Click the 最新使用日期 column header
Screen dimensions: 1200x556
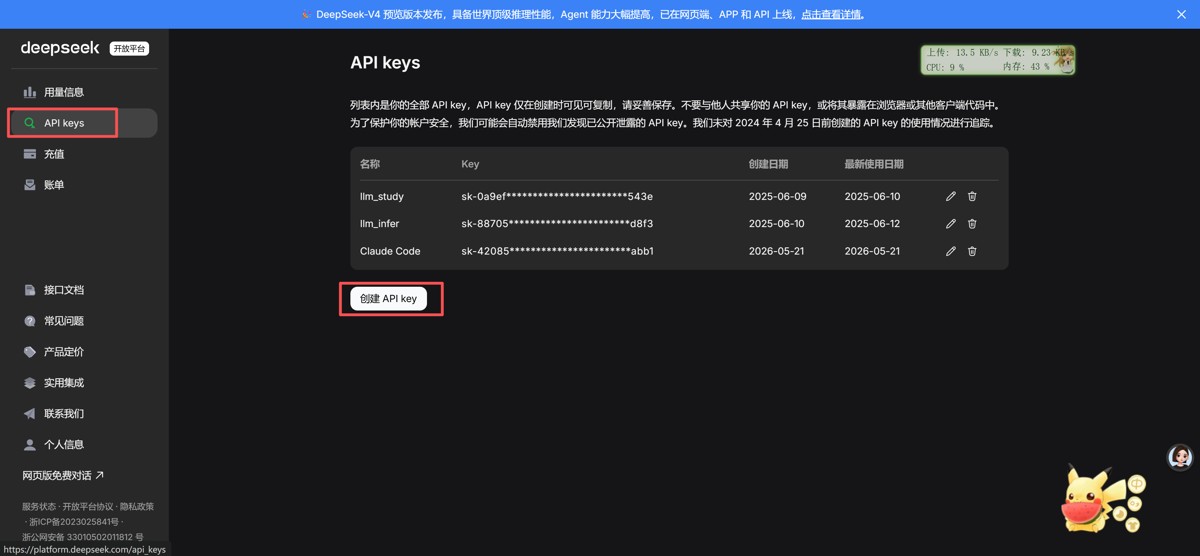click(874, 164)
